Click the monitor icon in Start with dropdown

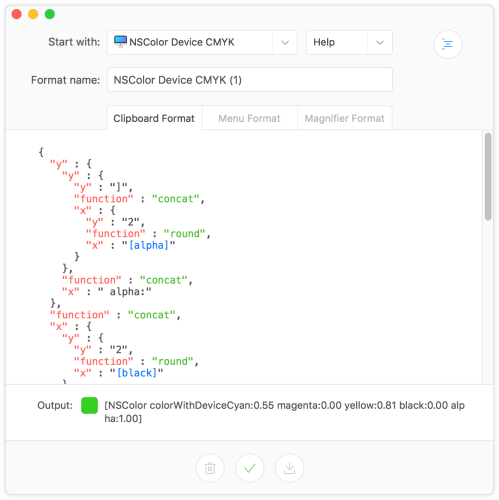point(120,42)
